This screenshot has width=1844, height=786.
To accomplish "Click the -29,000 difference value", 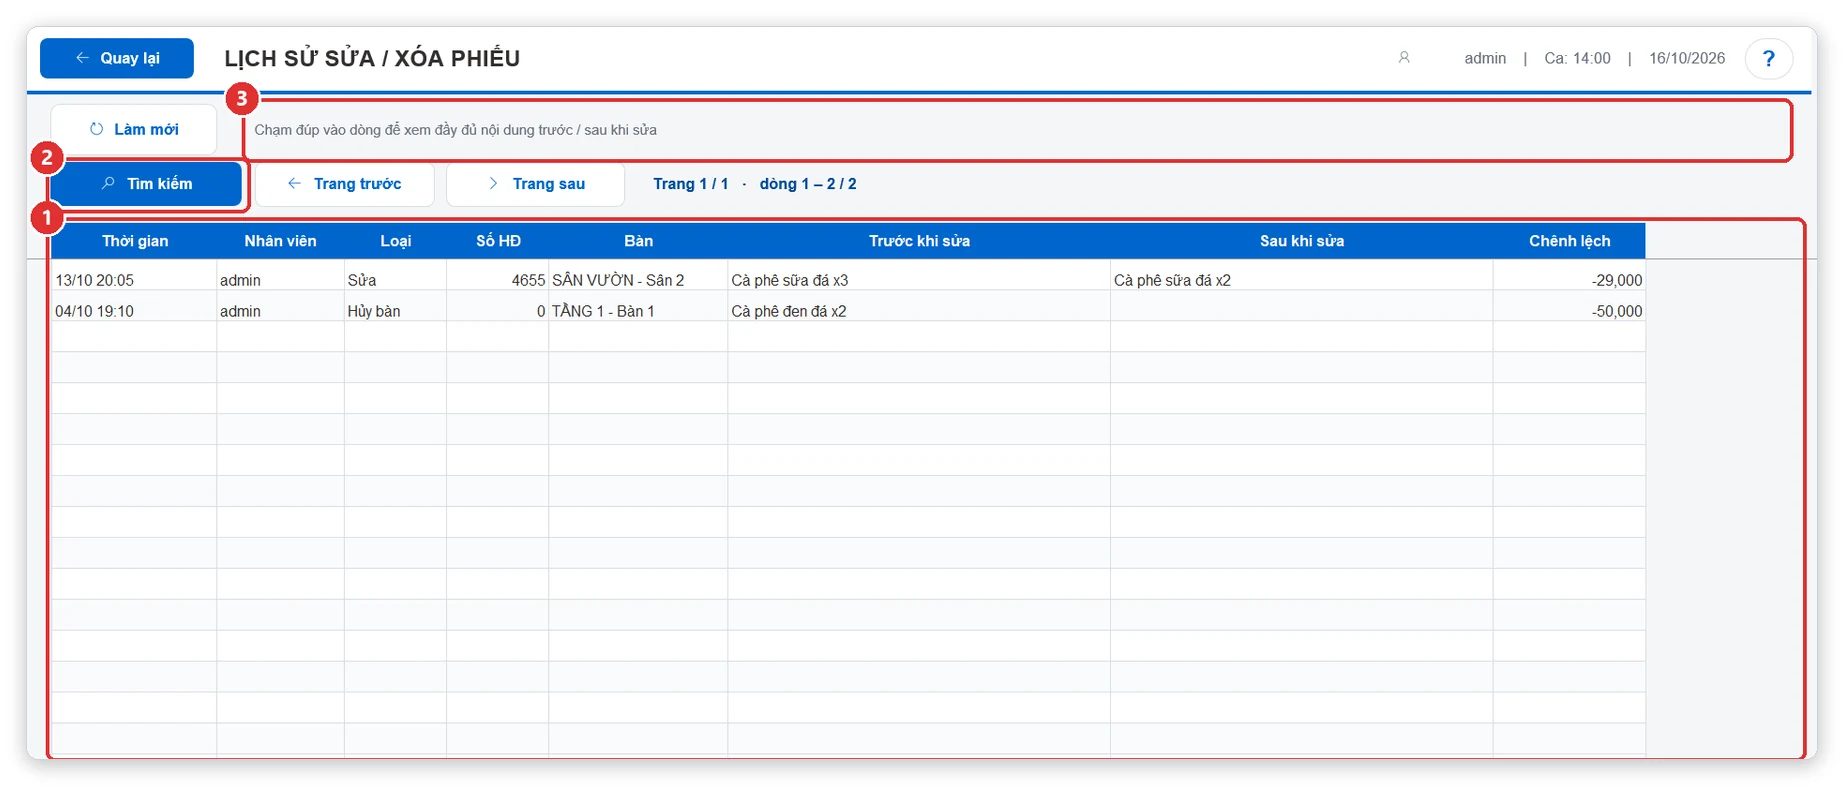I will pos(1617,281).
